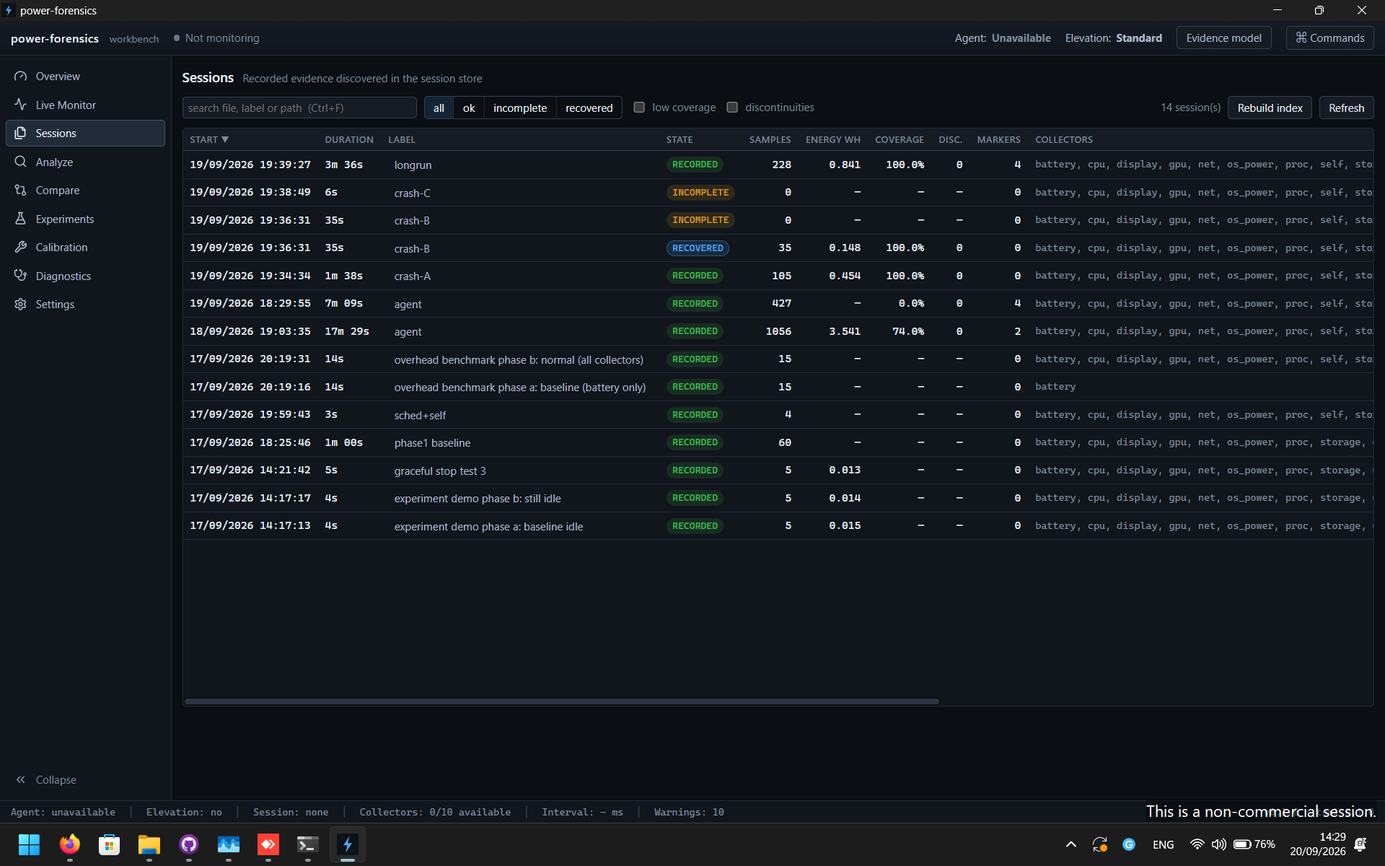Click the search file, label or path field
This screenshot has height=866, width=1385.
(x=300, y=108)
